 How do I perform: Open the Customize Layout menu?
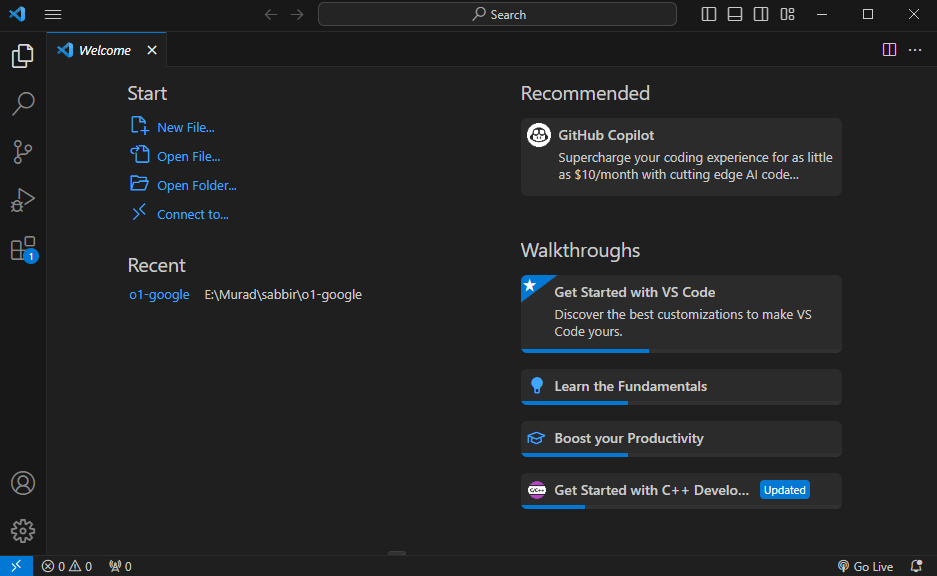pos(788,14)
